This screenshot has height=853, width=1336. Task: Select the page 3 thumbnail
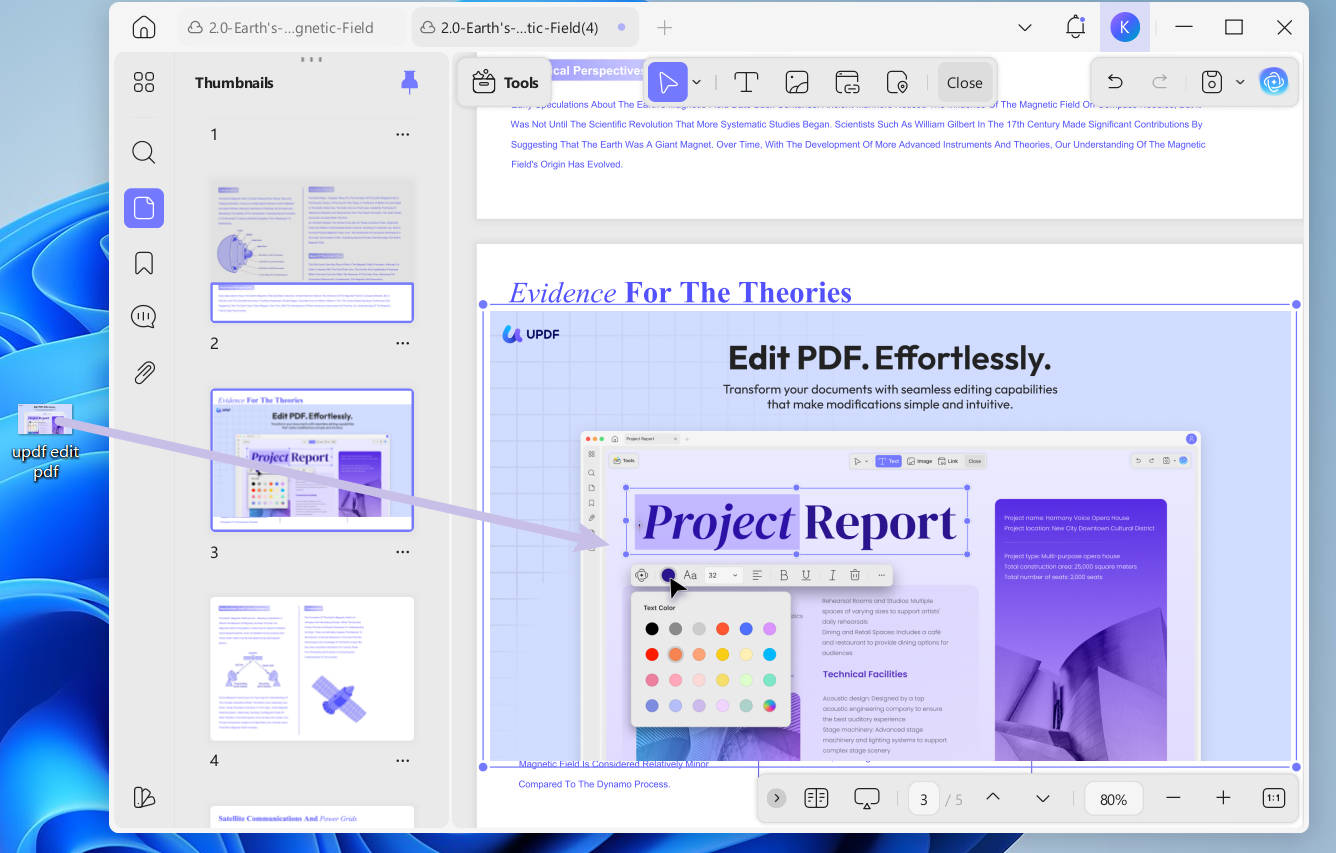point(312,460)
